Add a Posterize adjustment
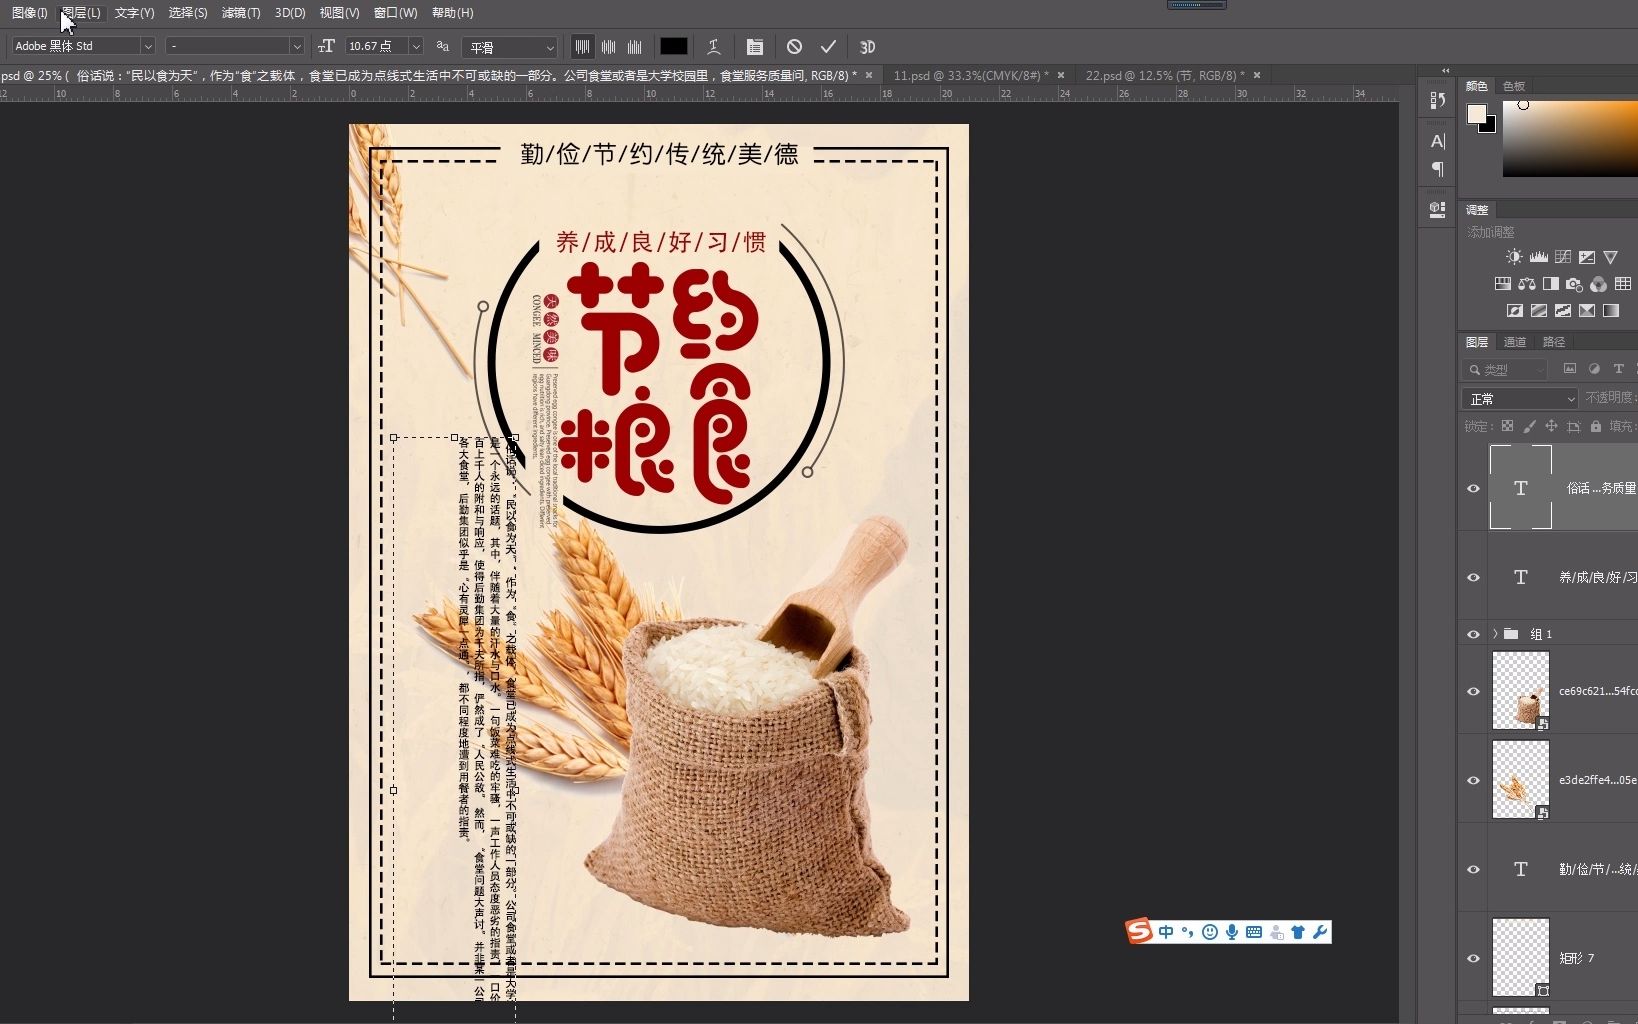This screenshot has width=1638, height=1024. [1538, 311]
